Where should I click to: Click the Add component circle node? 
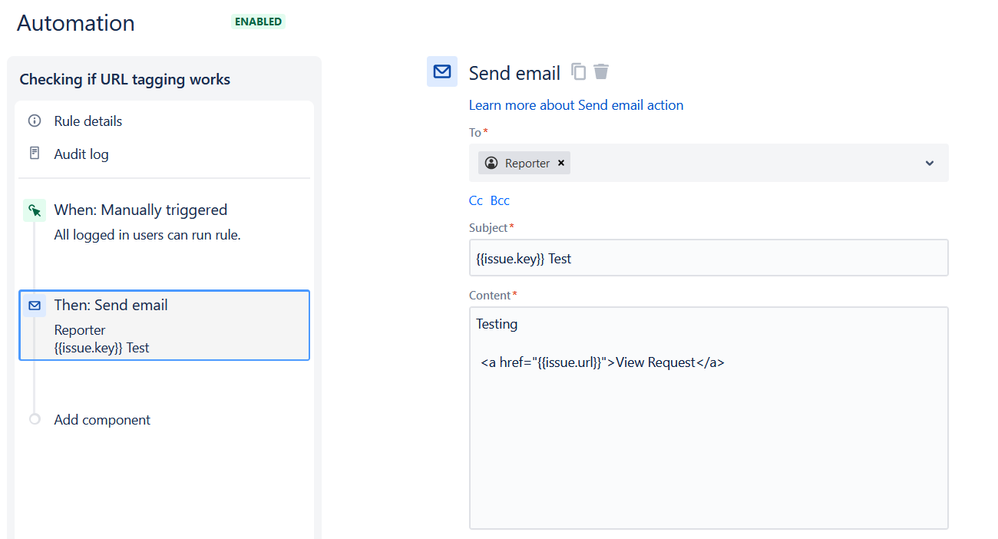(34, 419)
